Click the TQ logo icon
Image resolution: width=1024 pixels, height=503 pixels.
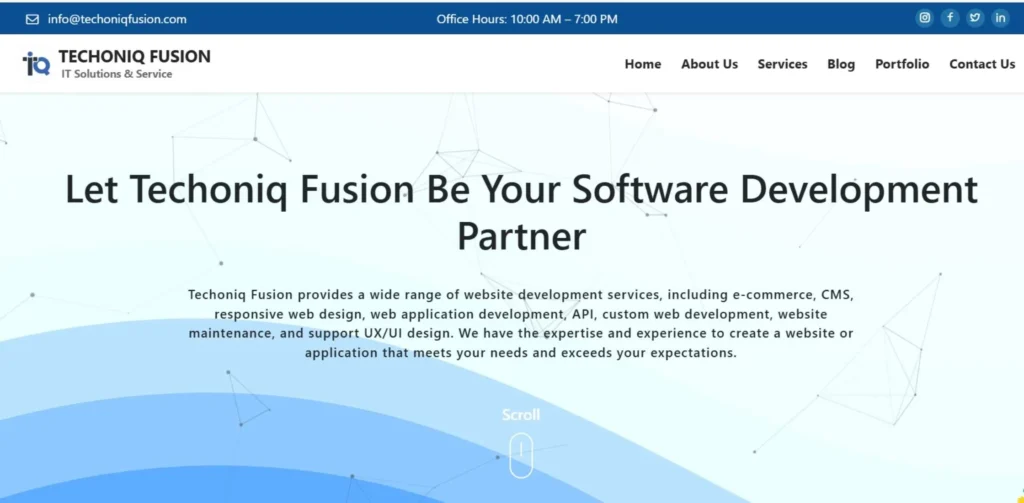point(37,64)
